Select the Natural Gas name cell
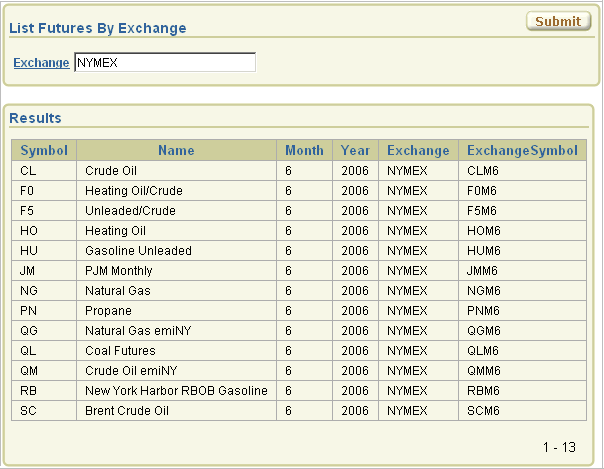604x469 pixels. 176,291
